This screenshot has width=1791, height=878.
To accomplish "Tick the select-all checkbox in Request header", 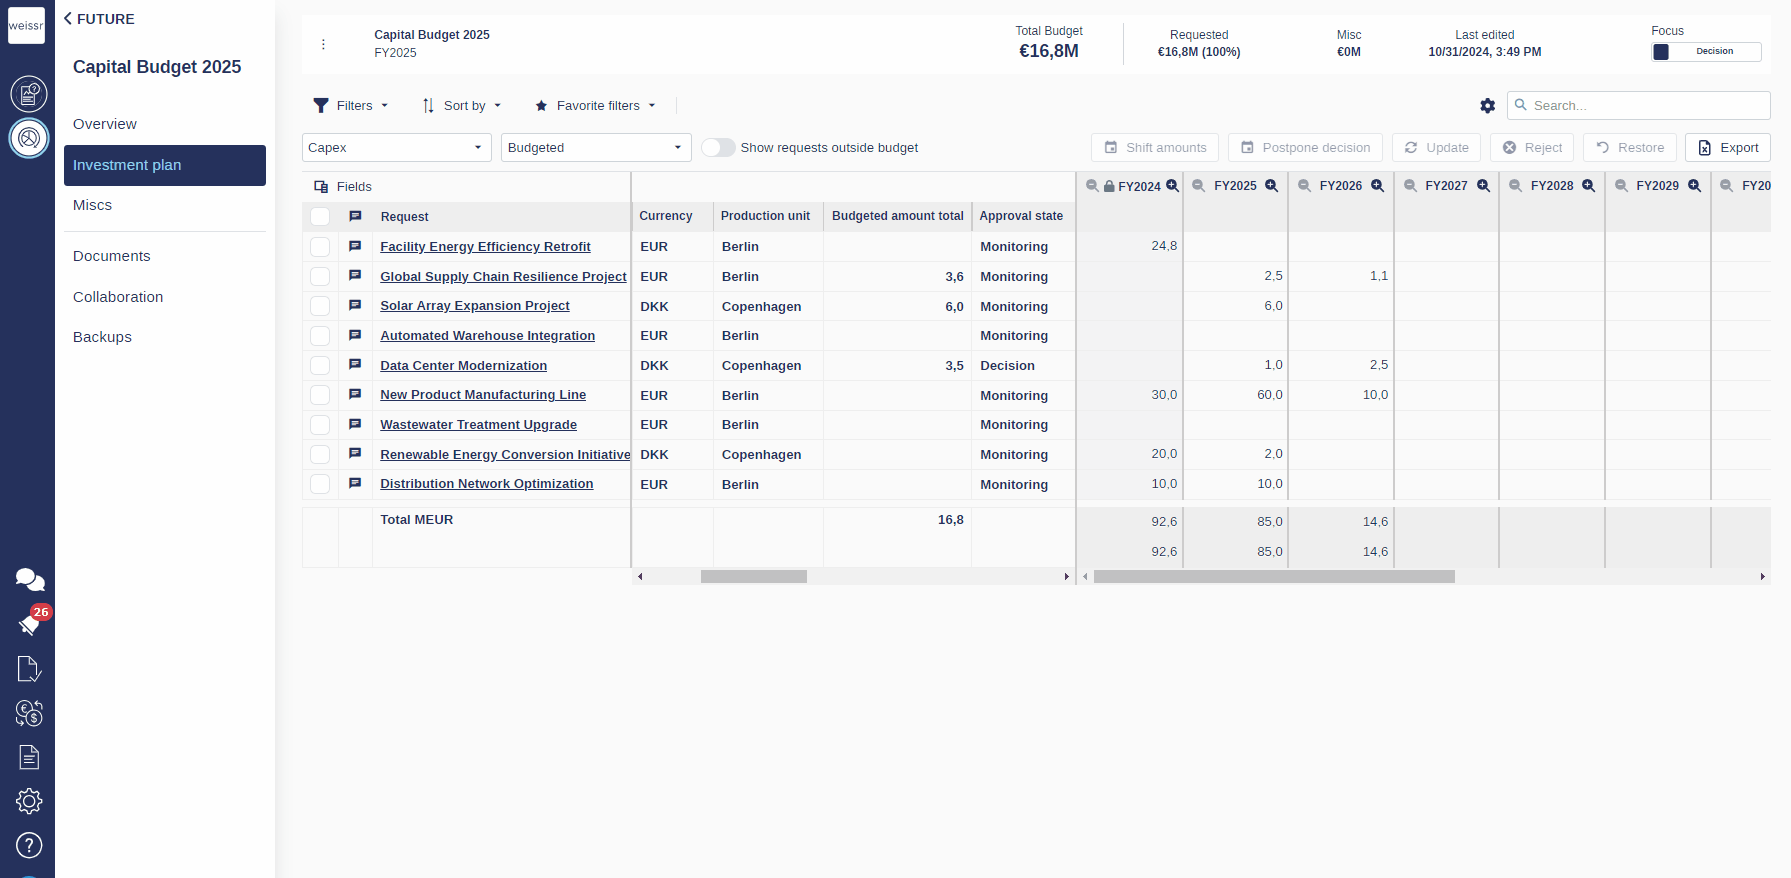I will tap(320, 217).
